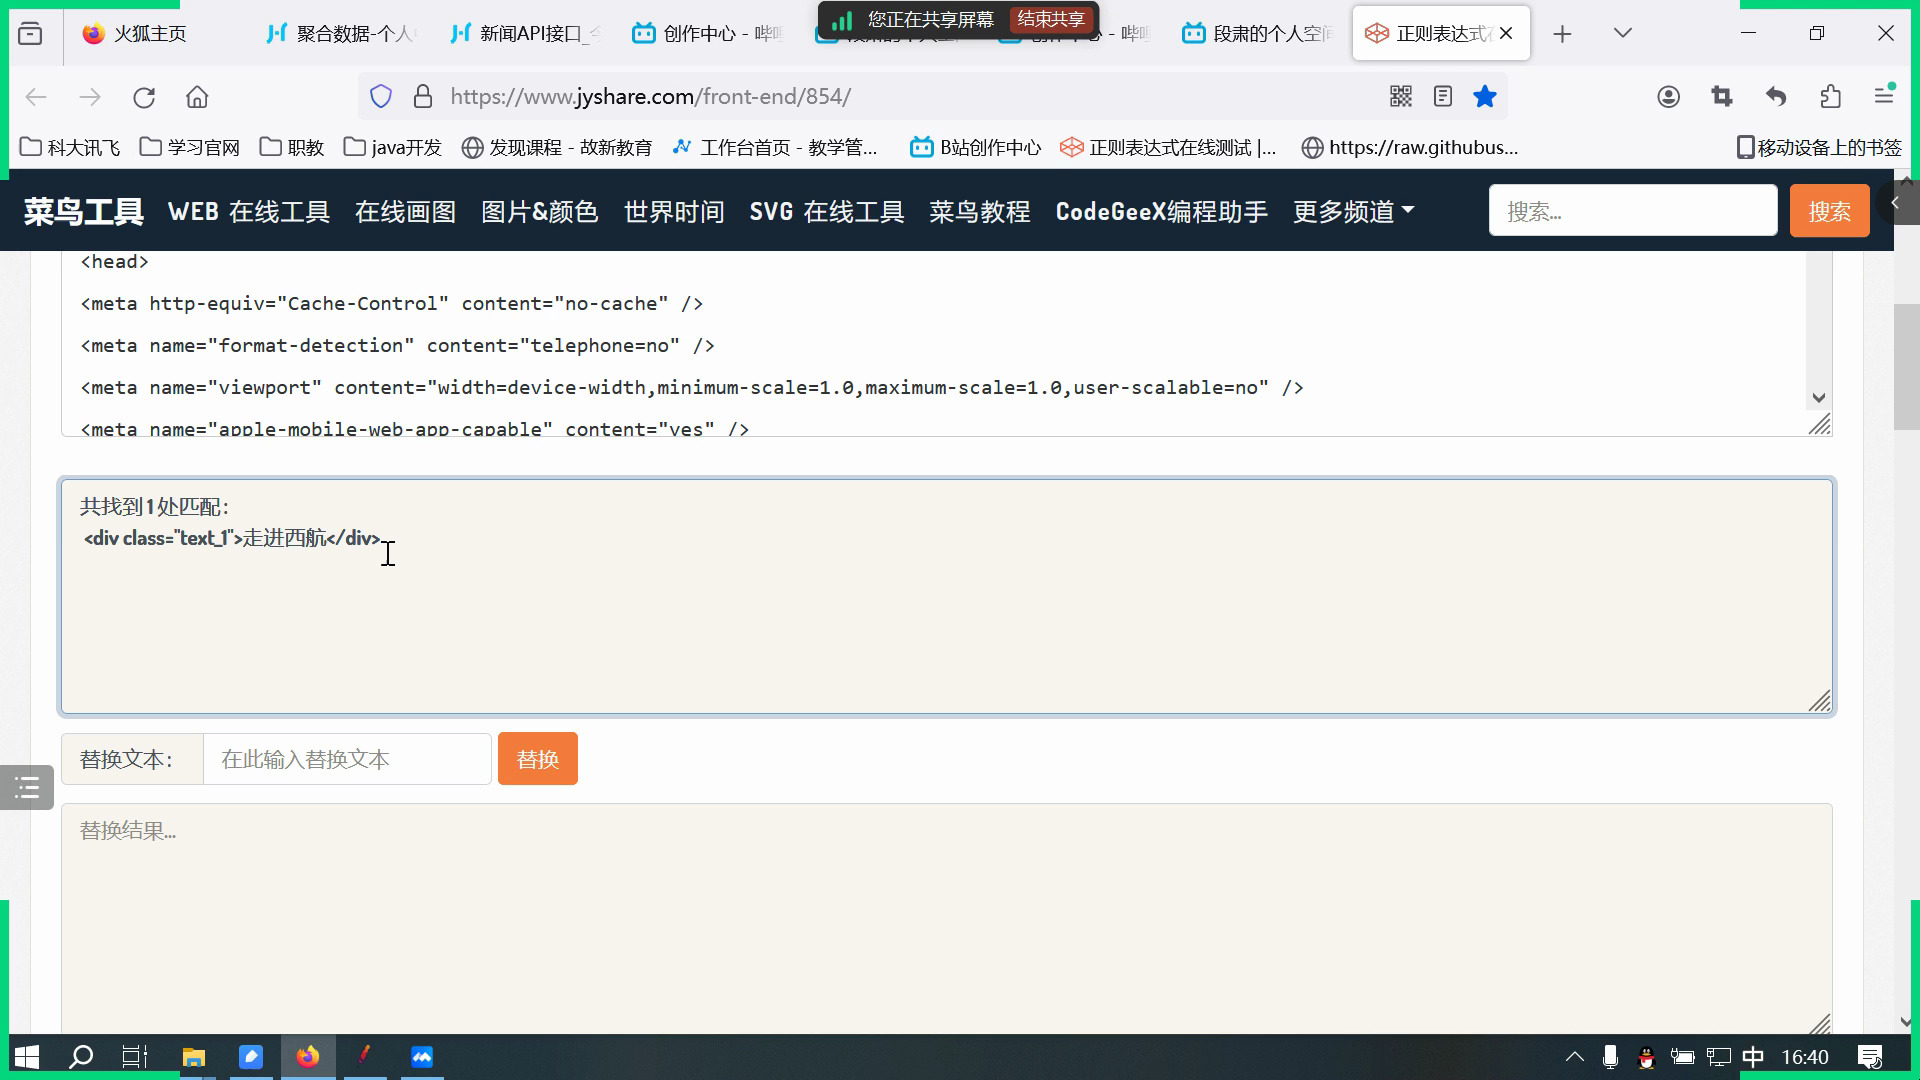Open the QR code icon in address bar
This screenshot has height=1080, width=1920.
(x=1401, y=97)
